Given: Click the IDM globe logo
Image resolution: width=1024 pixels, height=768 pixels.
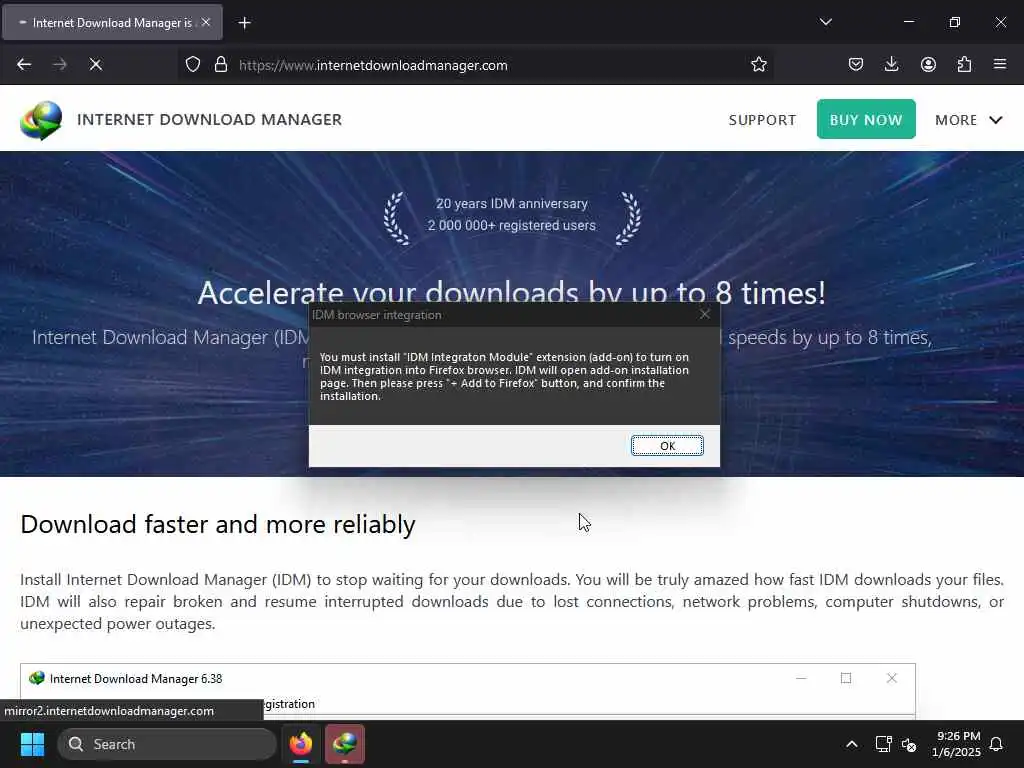Looking at the screenshot, I should coord(41,120).
